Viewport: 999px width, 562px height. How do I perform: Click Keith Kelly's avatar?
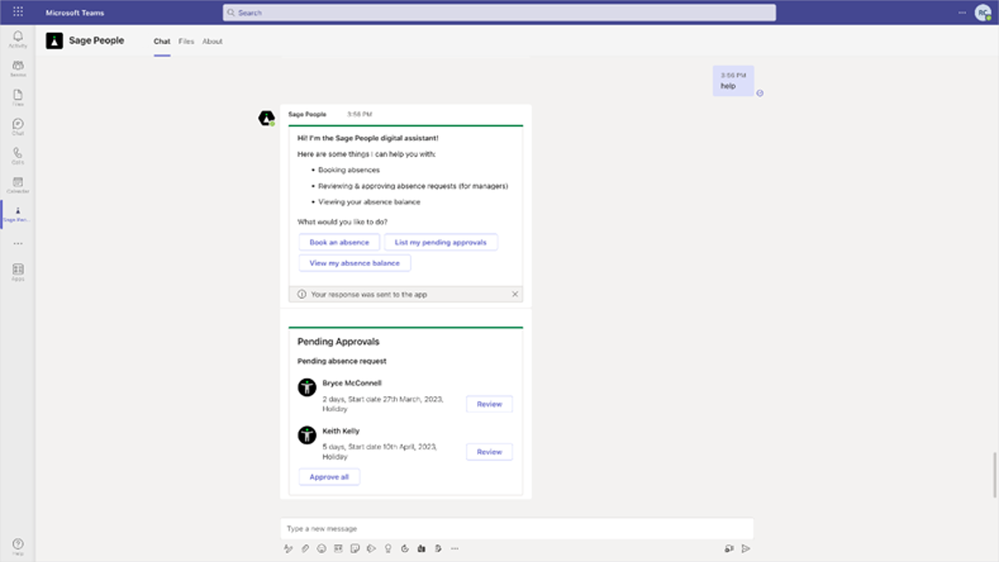point(307,435)
